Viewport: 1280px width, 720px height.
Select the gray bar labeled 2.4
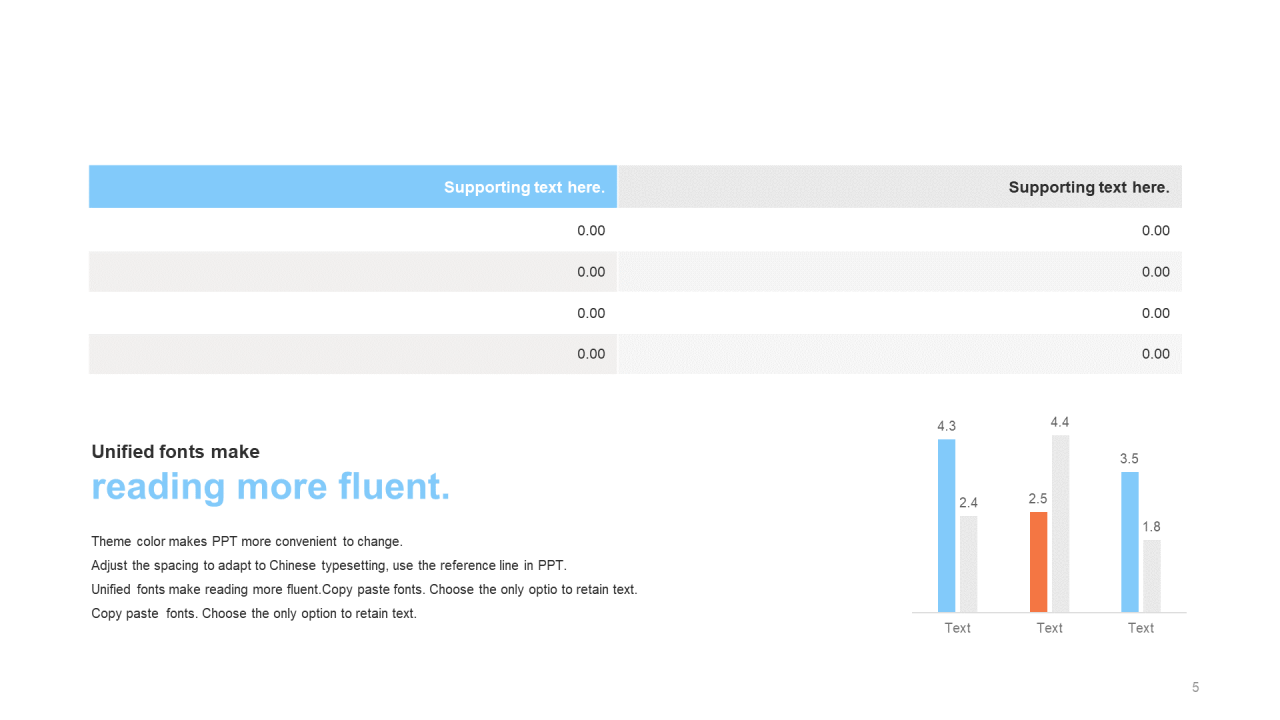click(968, 563)
